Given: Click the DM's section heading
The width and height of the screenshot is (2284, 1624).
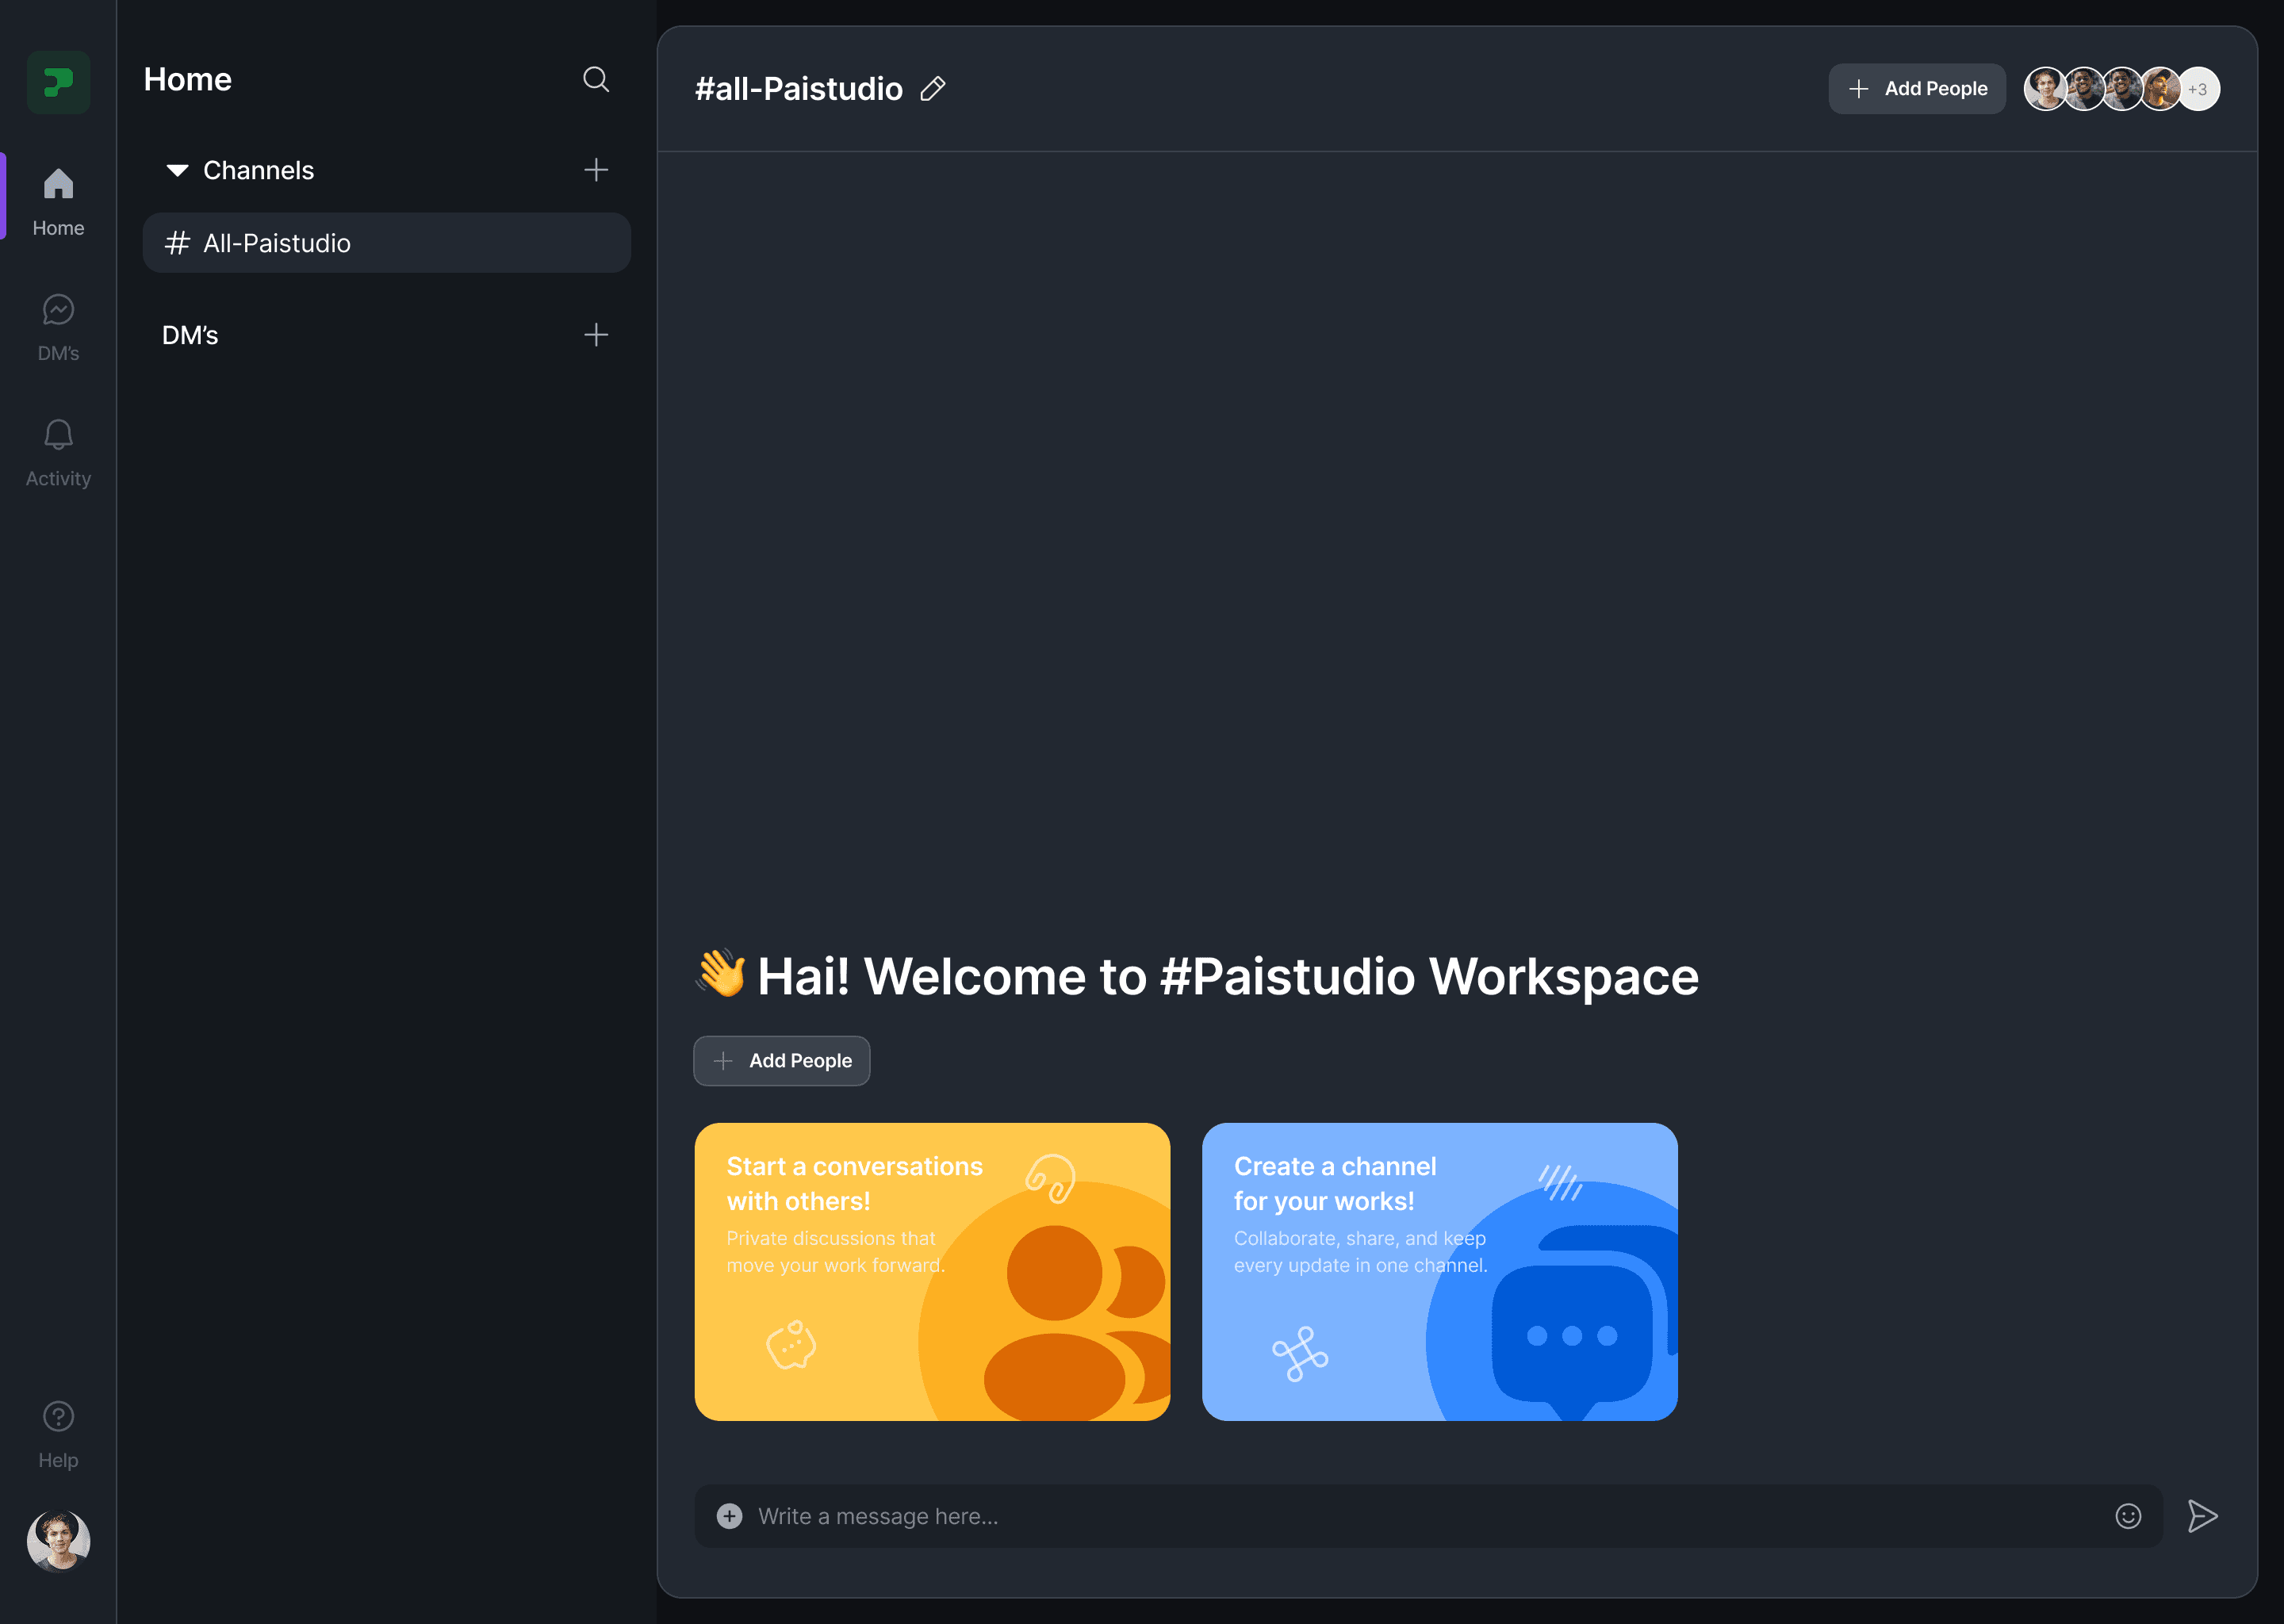Looking at the screenshot, I should 190,335.
